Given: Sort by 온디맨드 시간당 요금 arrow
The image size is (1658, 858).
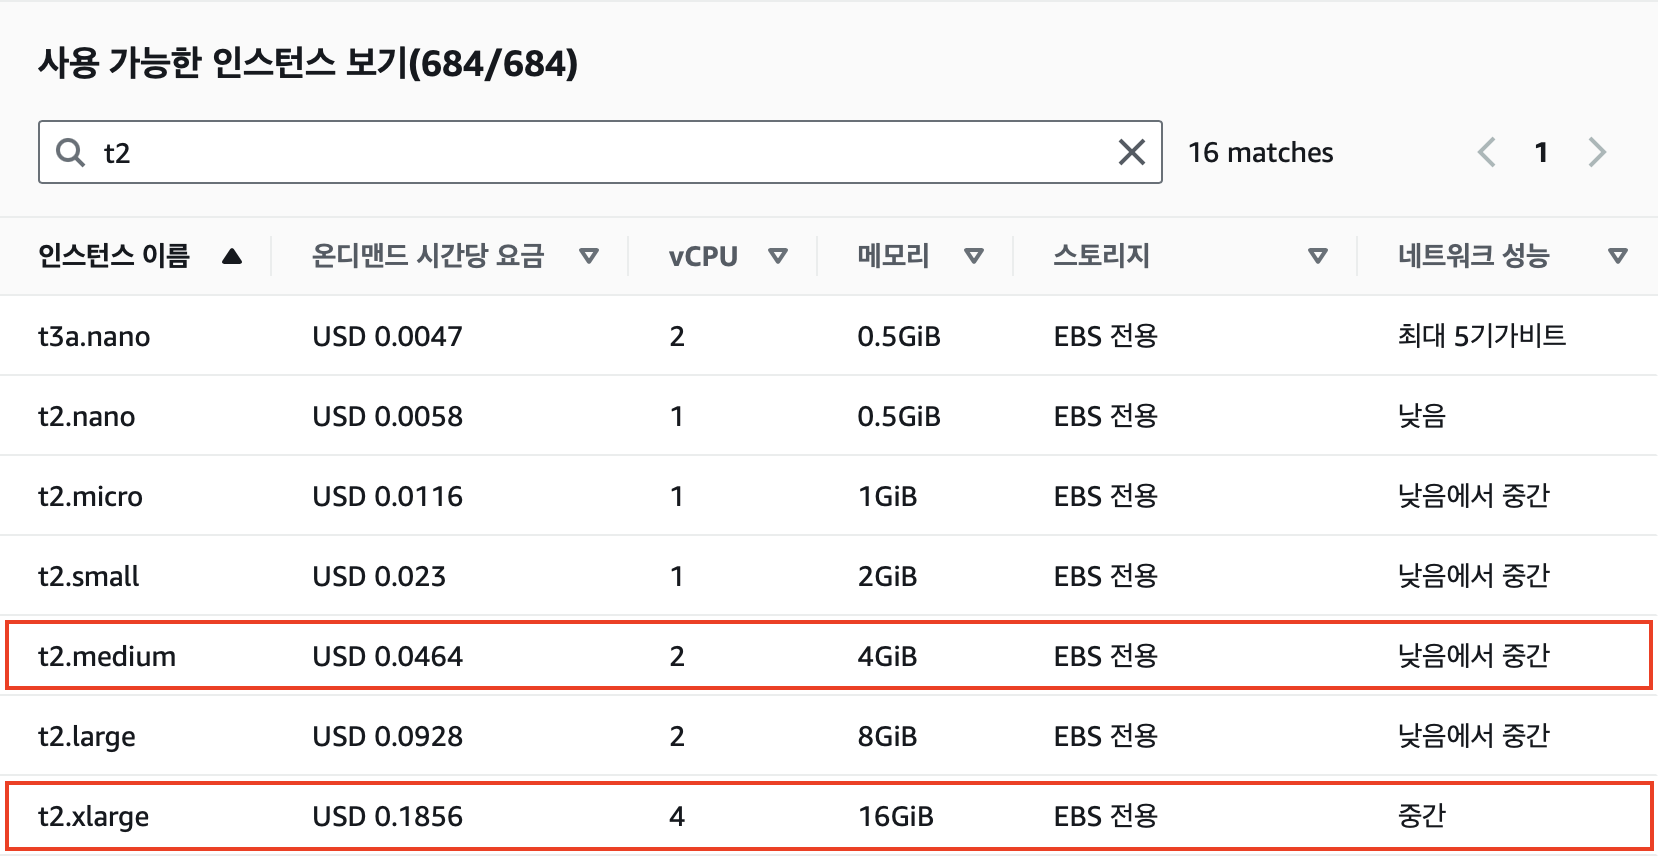Looking at the screenshot, I should pyautogui.click(x=589, y=256).
